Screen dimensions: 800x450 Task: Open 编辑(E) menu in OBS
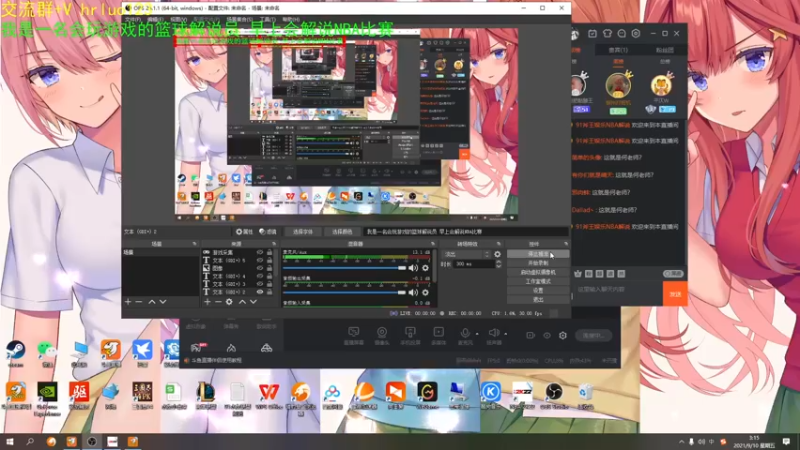point(155,19)
